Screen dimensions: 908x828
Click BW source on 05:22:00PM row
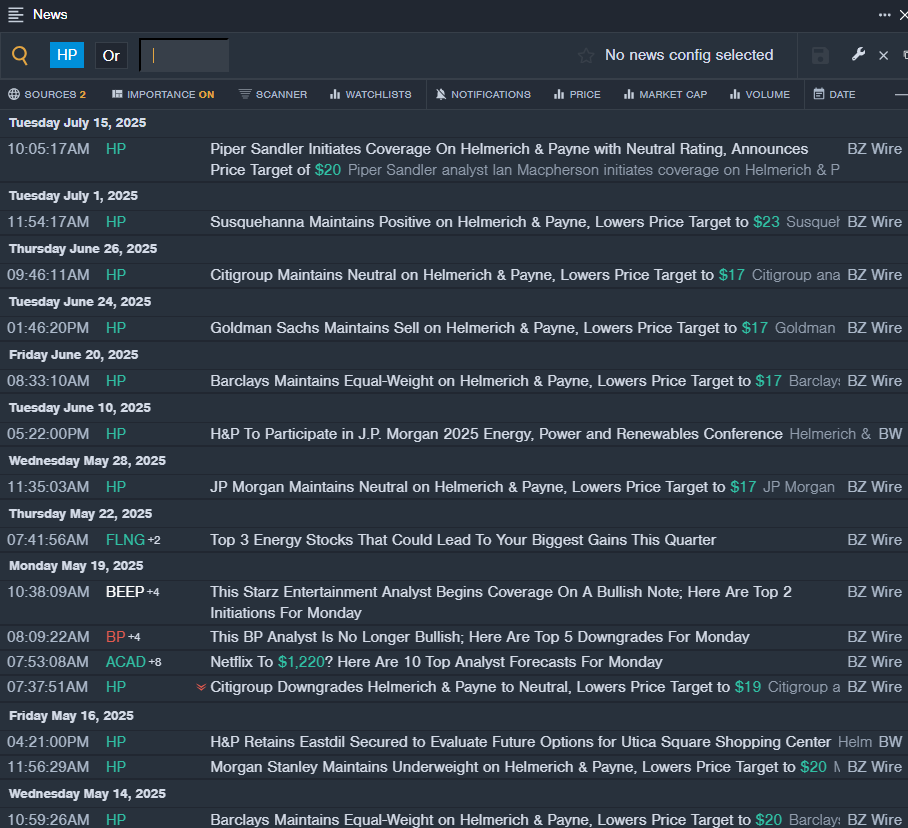[890, 434]
